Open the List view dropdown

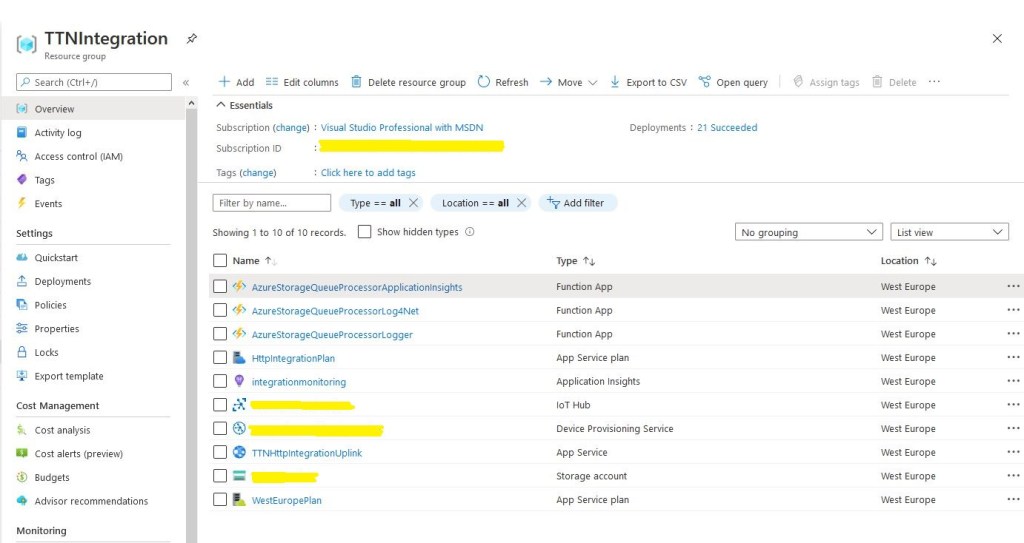(x=949, y=232)
